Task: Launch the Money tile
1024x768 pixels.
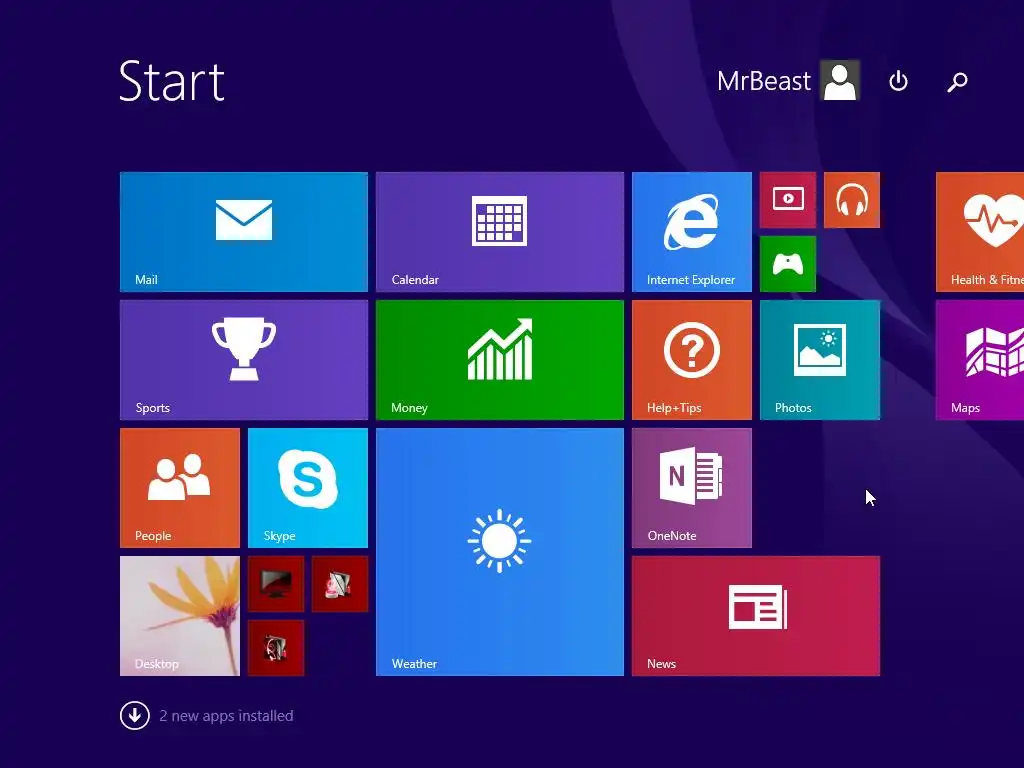Action: [x=500, y=360]
